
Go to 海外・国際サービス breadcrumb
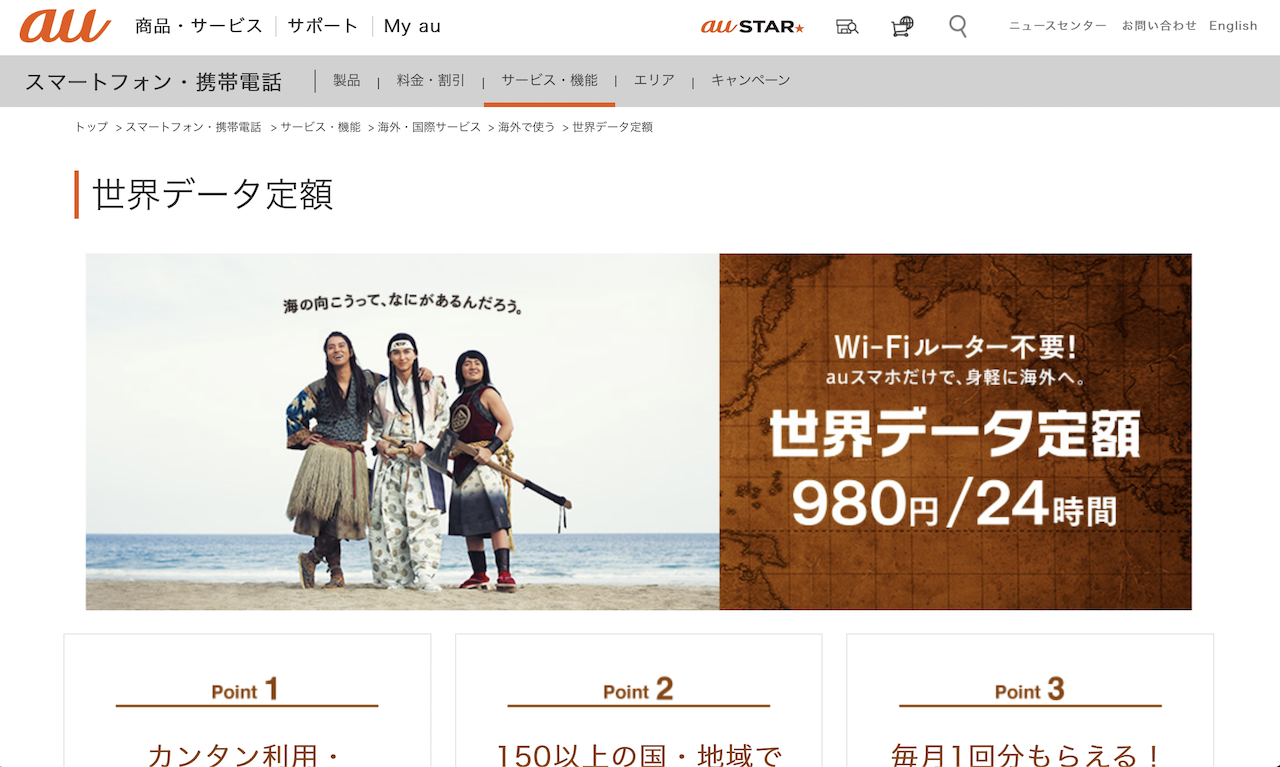(429, 127)
